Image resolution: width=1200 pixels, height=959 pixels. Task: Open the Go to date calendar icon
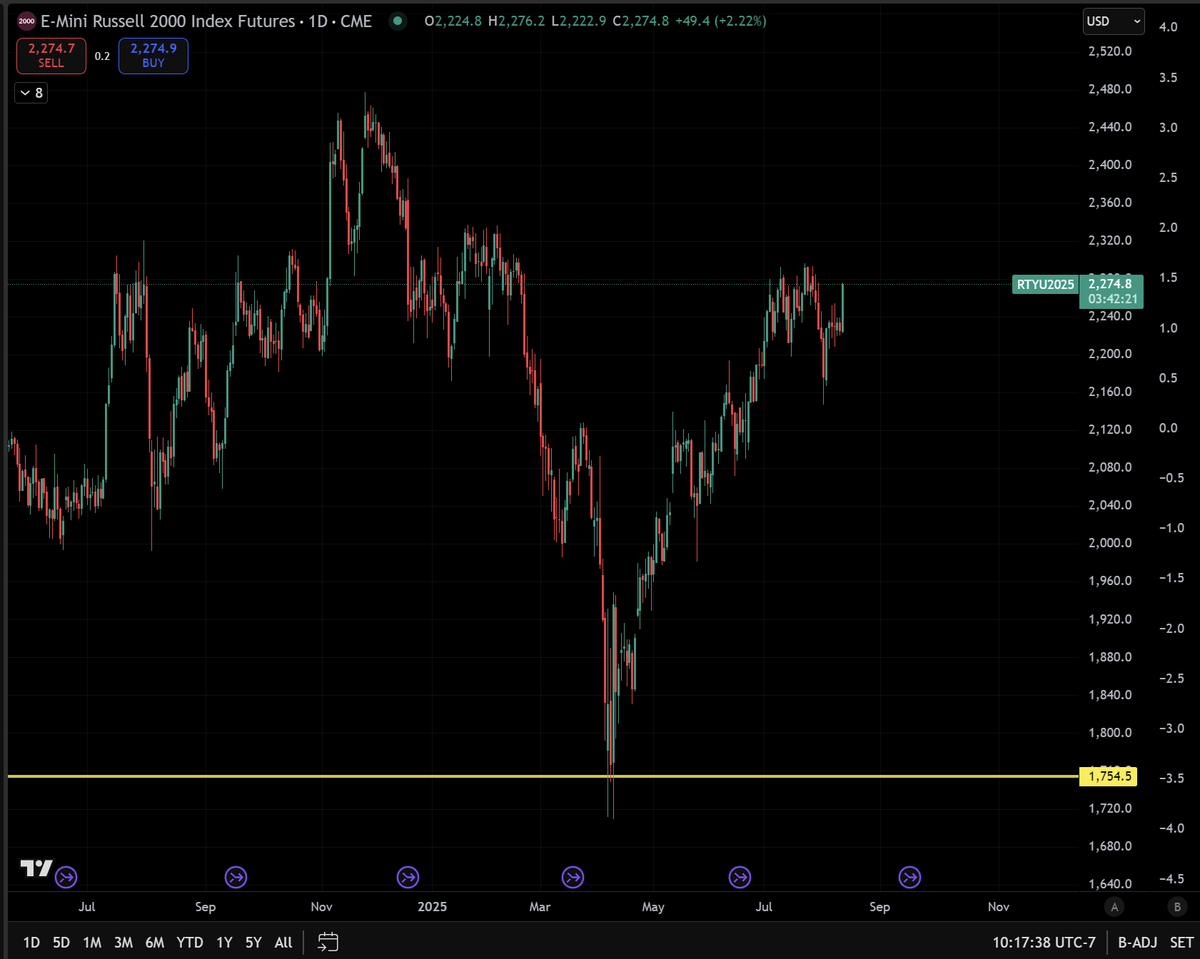point(328,942)
